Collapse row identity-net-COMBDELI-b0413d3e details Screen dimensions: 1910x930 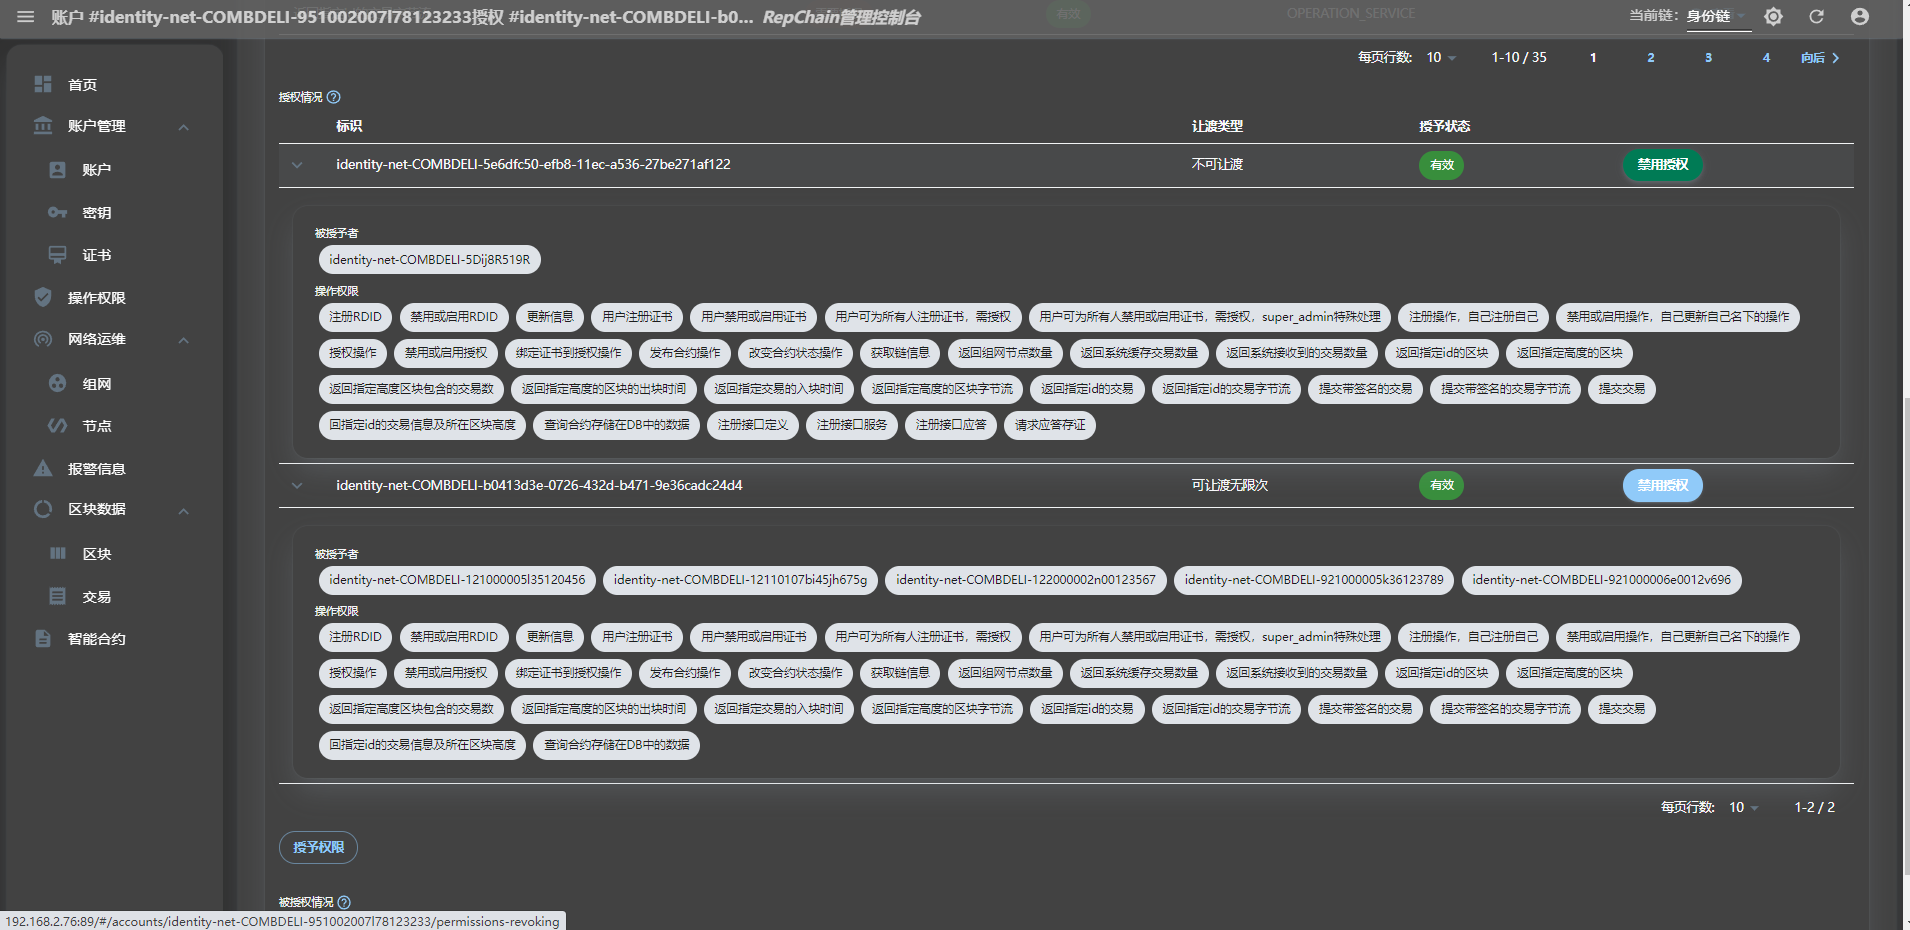[x=297, y=486]
